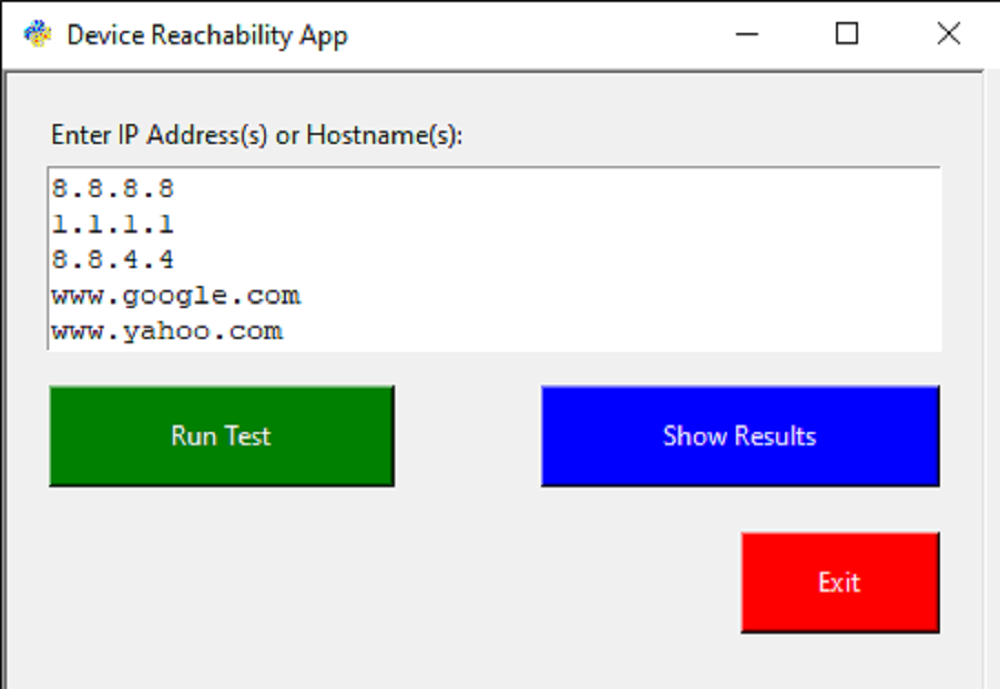Image resolution: width=1000 pixels, height=689 pixels.
Task: Maximize the Device Reachability App window
Action: [846, 34]
